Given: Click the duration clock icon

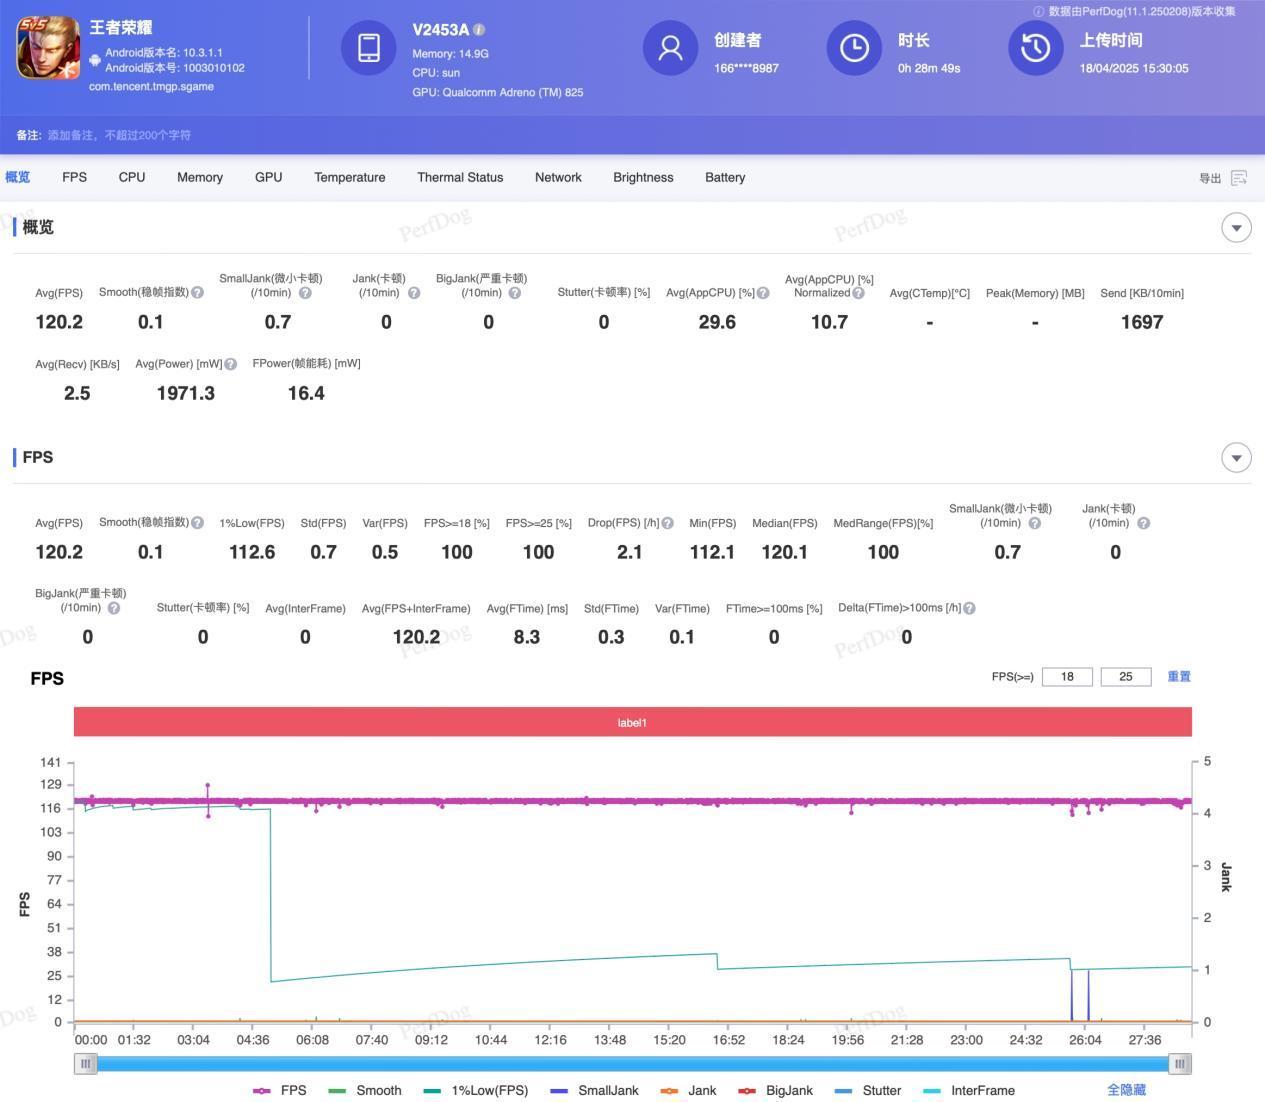Looking at the screenshot, I should coord(854,47).
